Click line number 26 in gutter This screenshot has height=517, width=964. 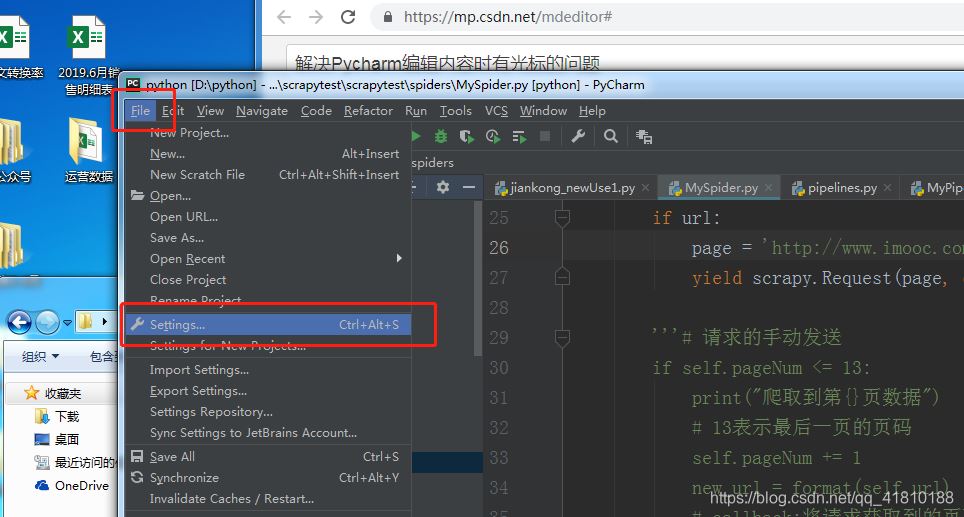click(x=499, y=248)
